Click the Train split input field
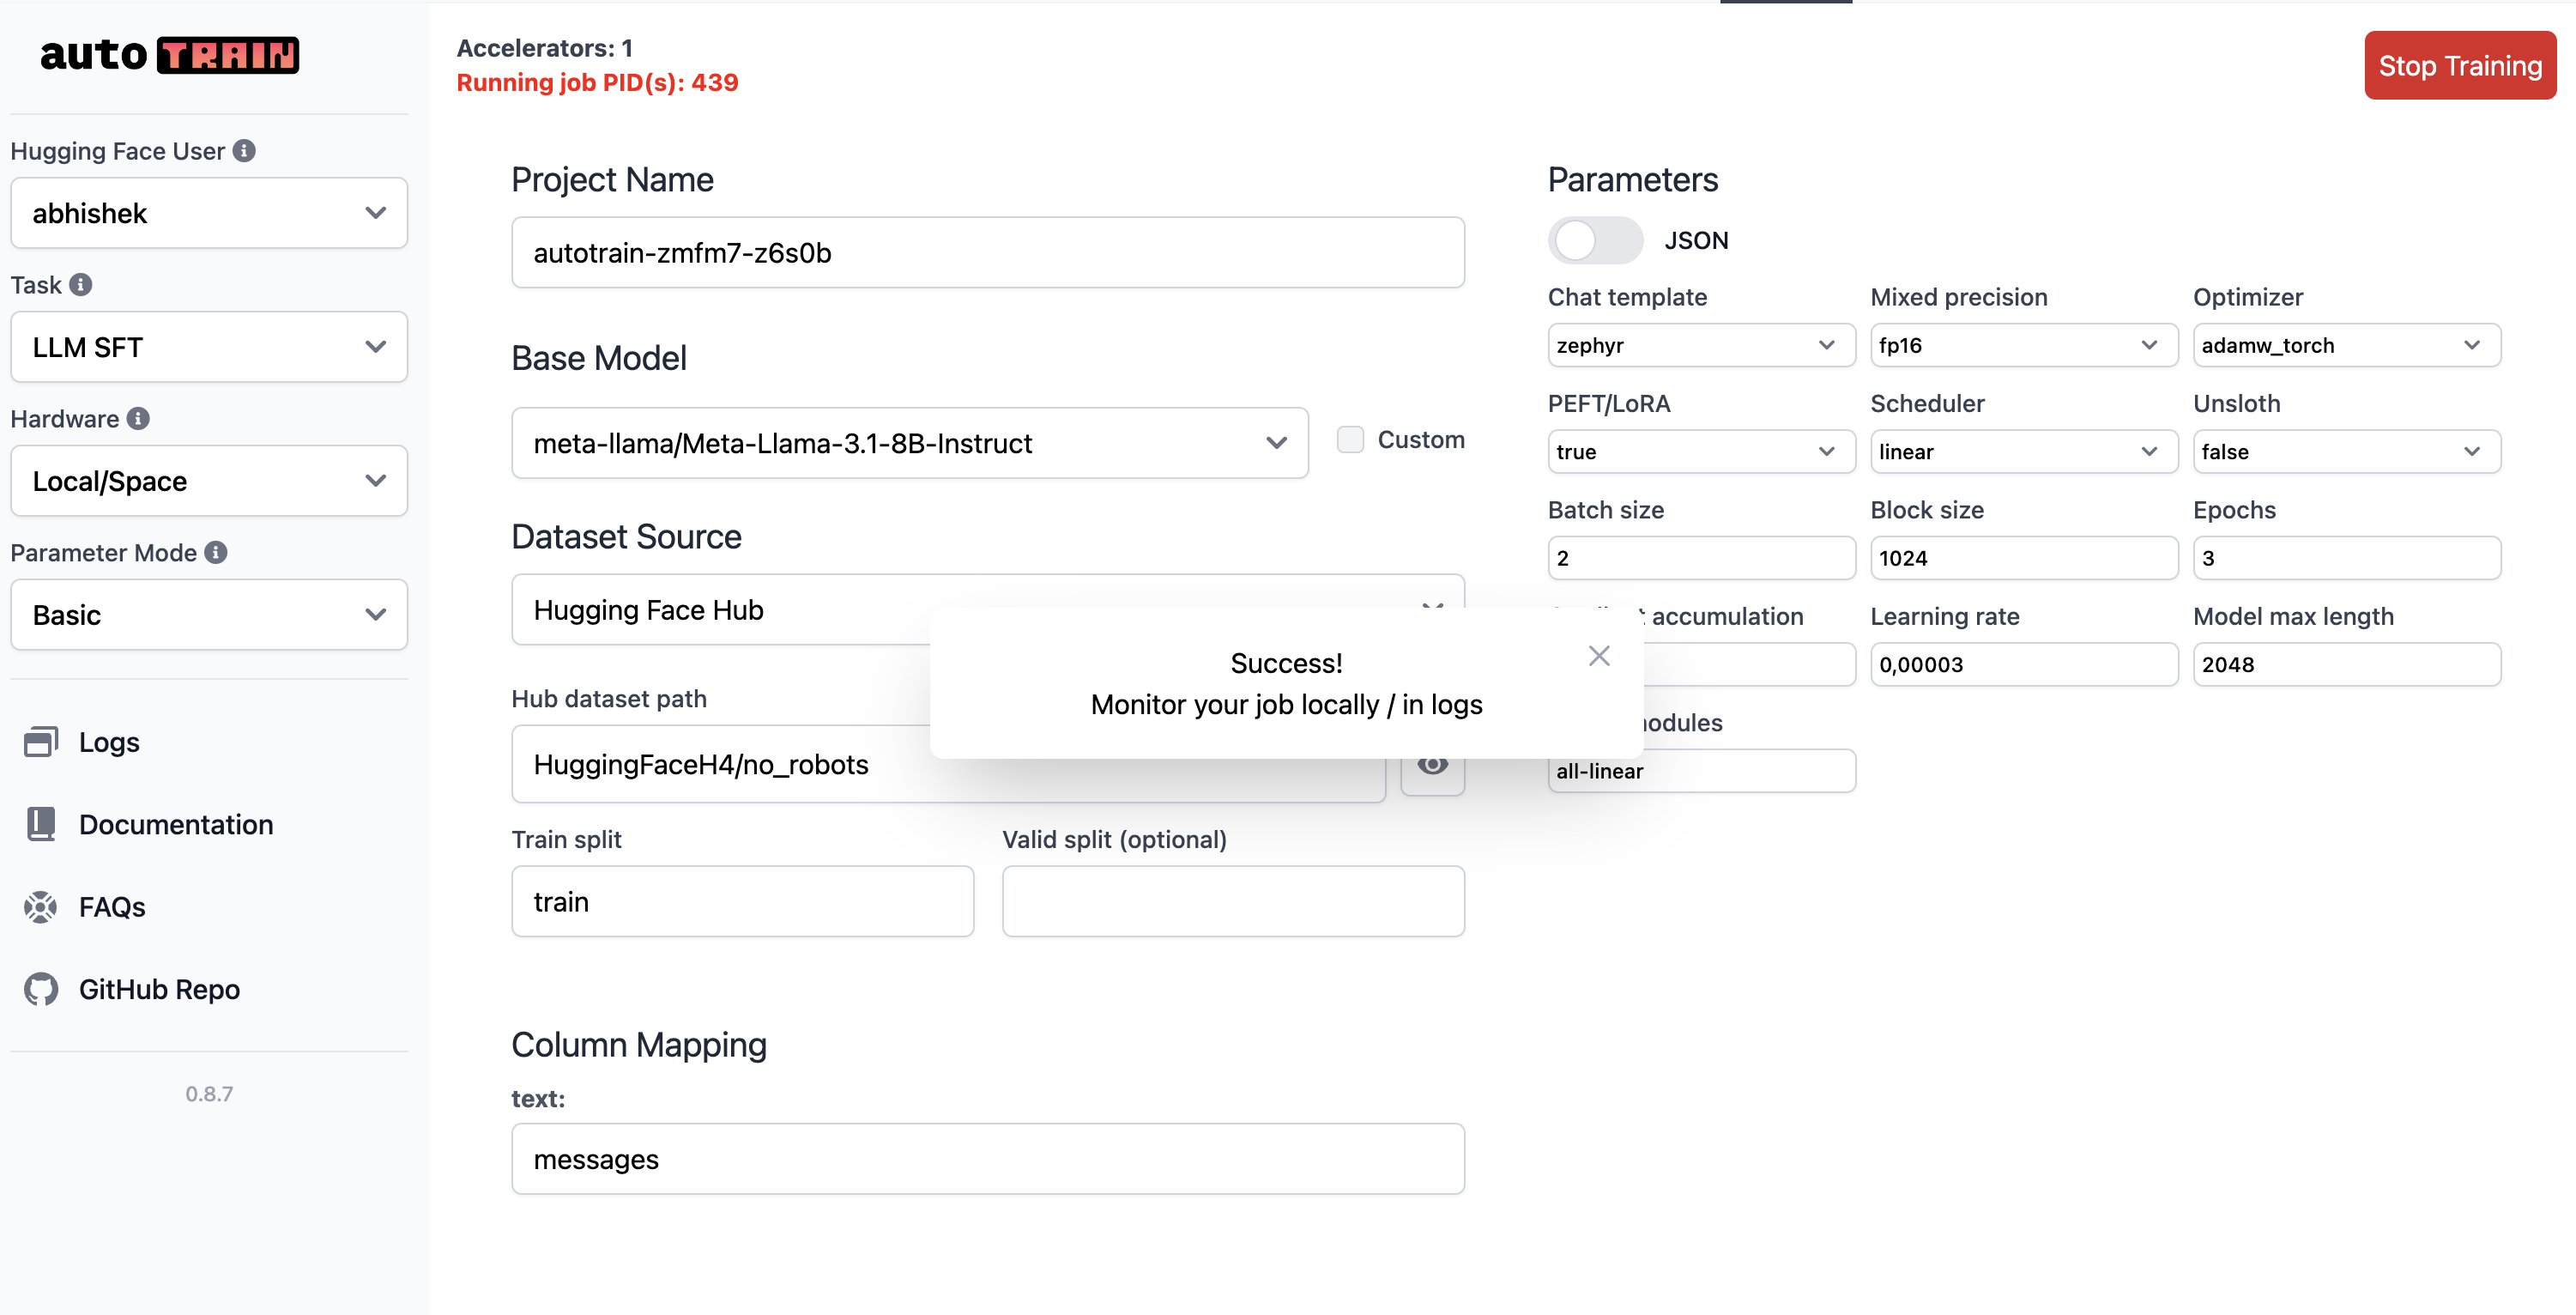2576x1315 pixels. pos(742,901)
